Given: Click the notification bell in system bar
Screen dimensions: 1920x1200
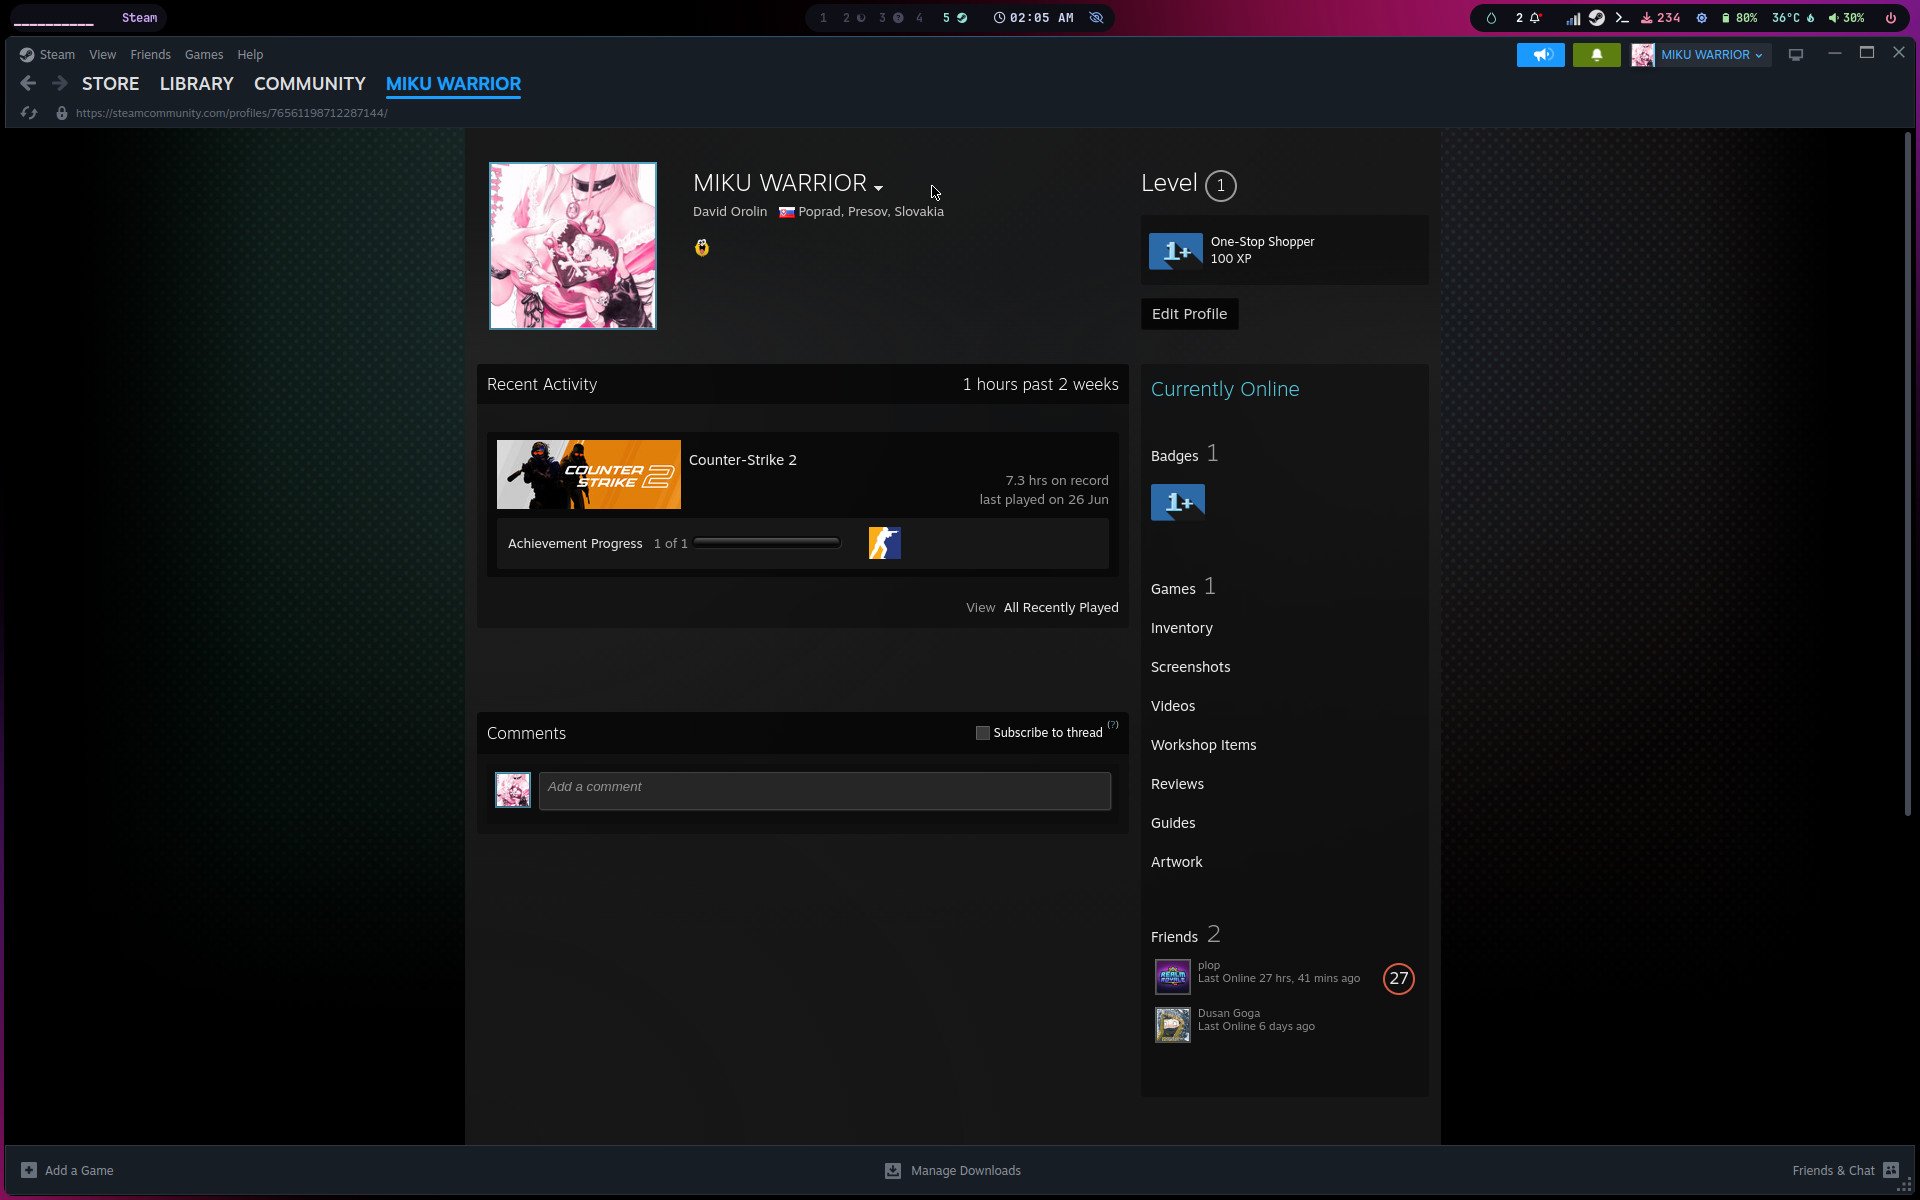Looking at the screenshot, I should click(x=1535, y=18).
